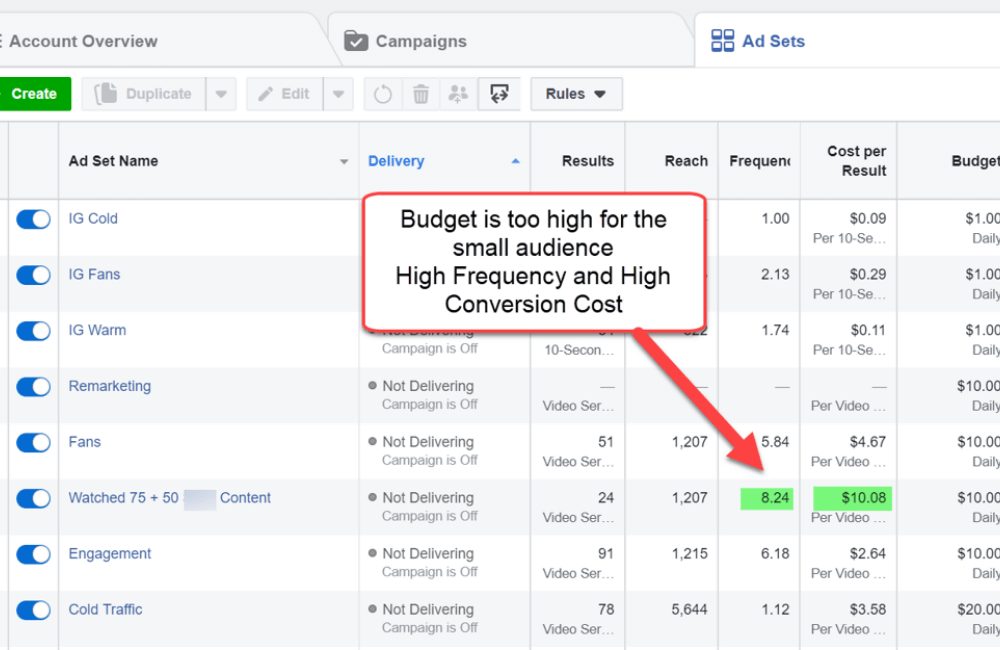Click the green highlighted $10.08 cost cell
1000x650 pixels.
[x=852, y=498]
